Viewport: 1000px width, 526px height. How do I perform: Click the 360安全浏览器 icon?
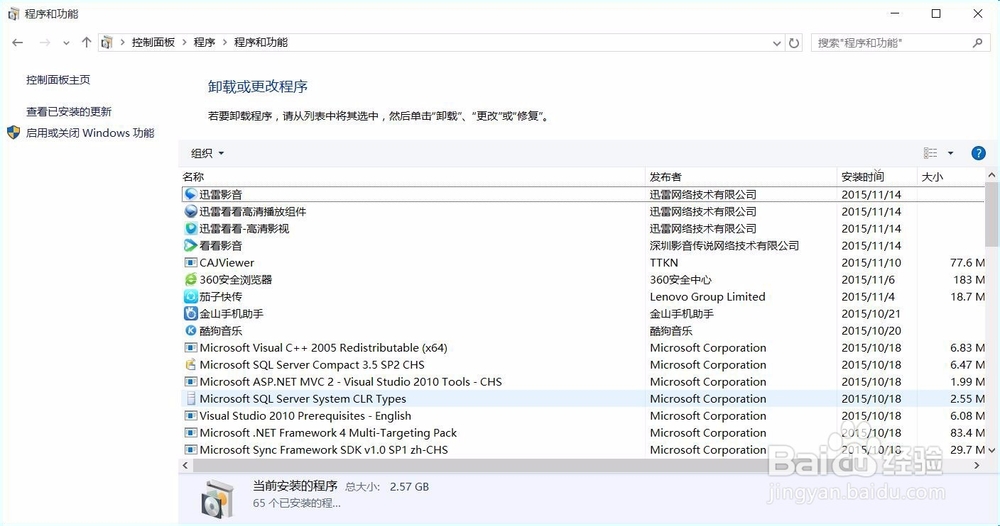coord(190,279)
